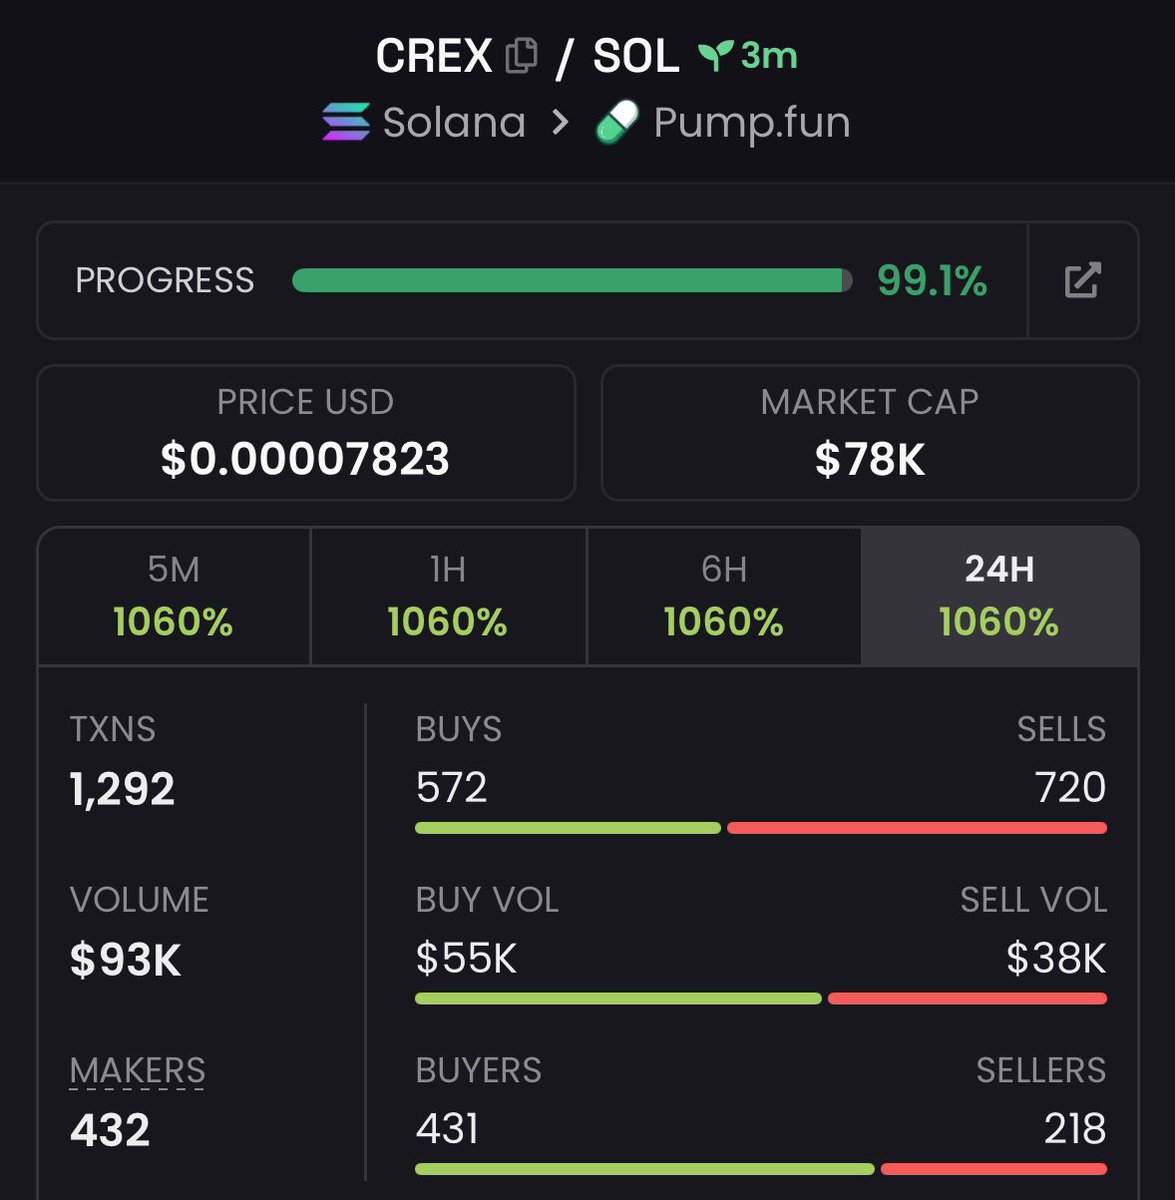The width and height of the screenshot is (1175, 1200).
Task: Click the Pump.fun pill icon
Action: [x=617, y=124]
